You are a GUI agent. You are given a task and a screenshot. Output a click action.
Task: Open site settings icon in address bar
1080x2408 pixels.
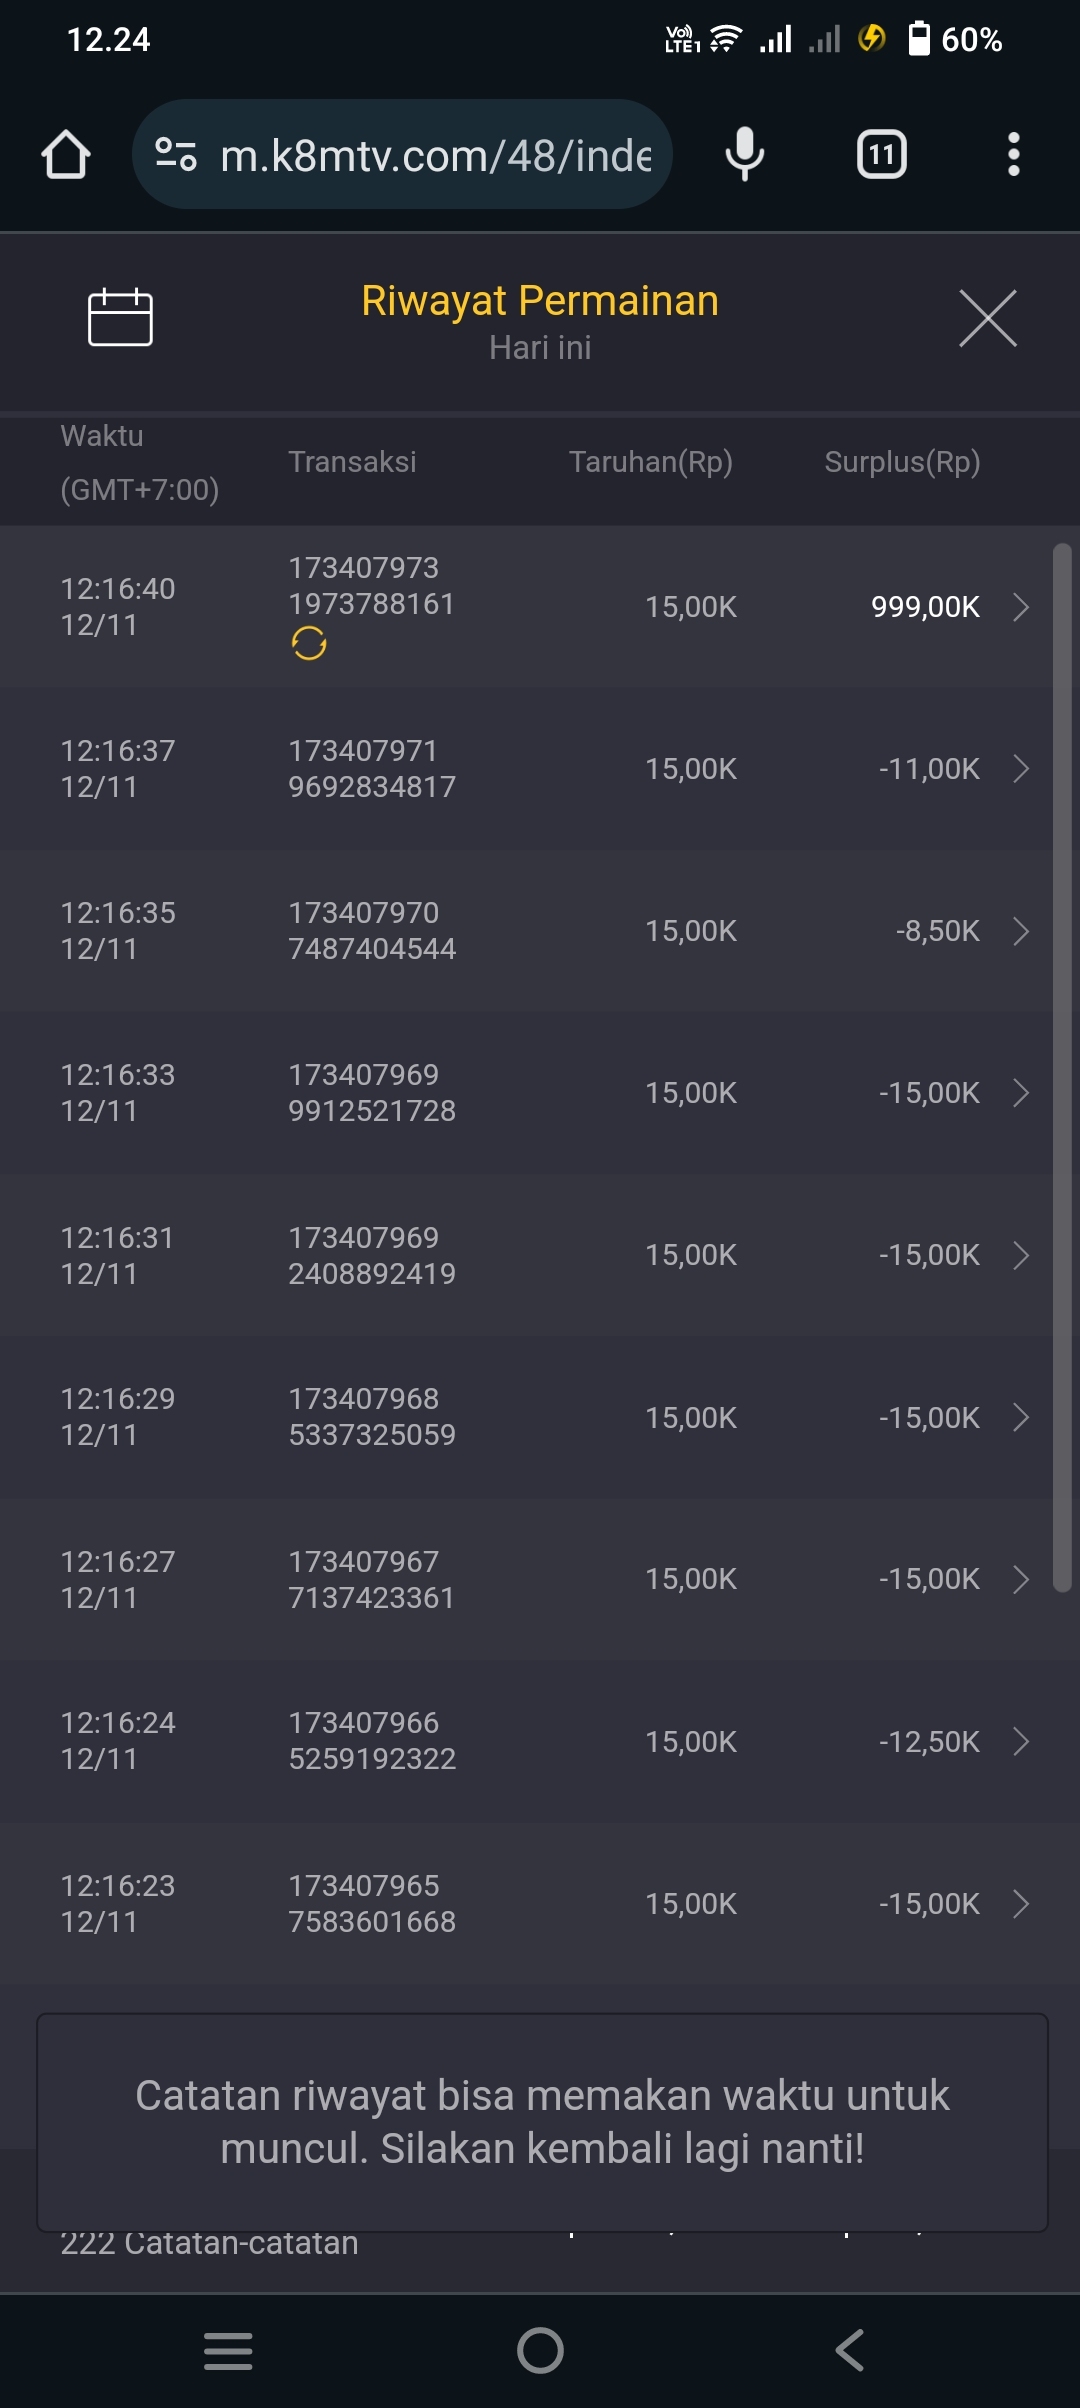tap(176, 155)
